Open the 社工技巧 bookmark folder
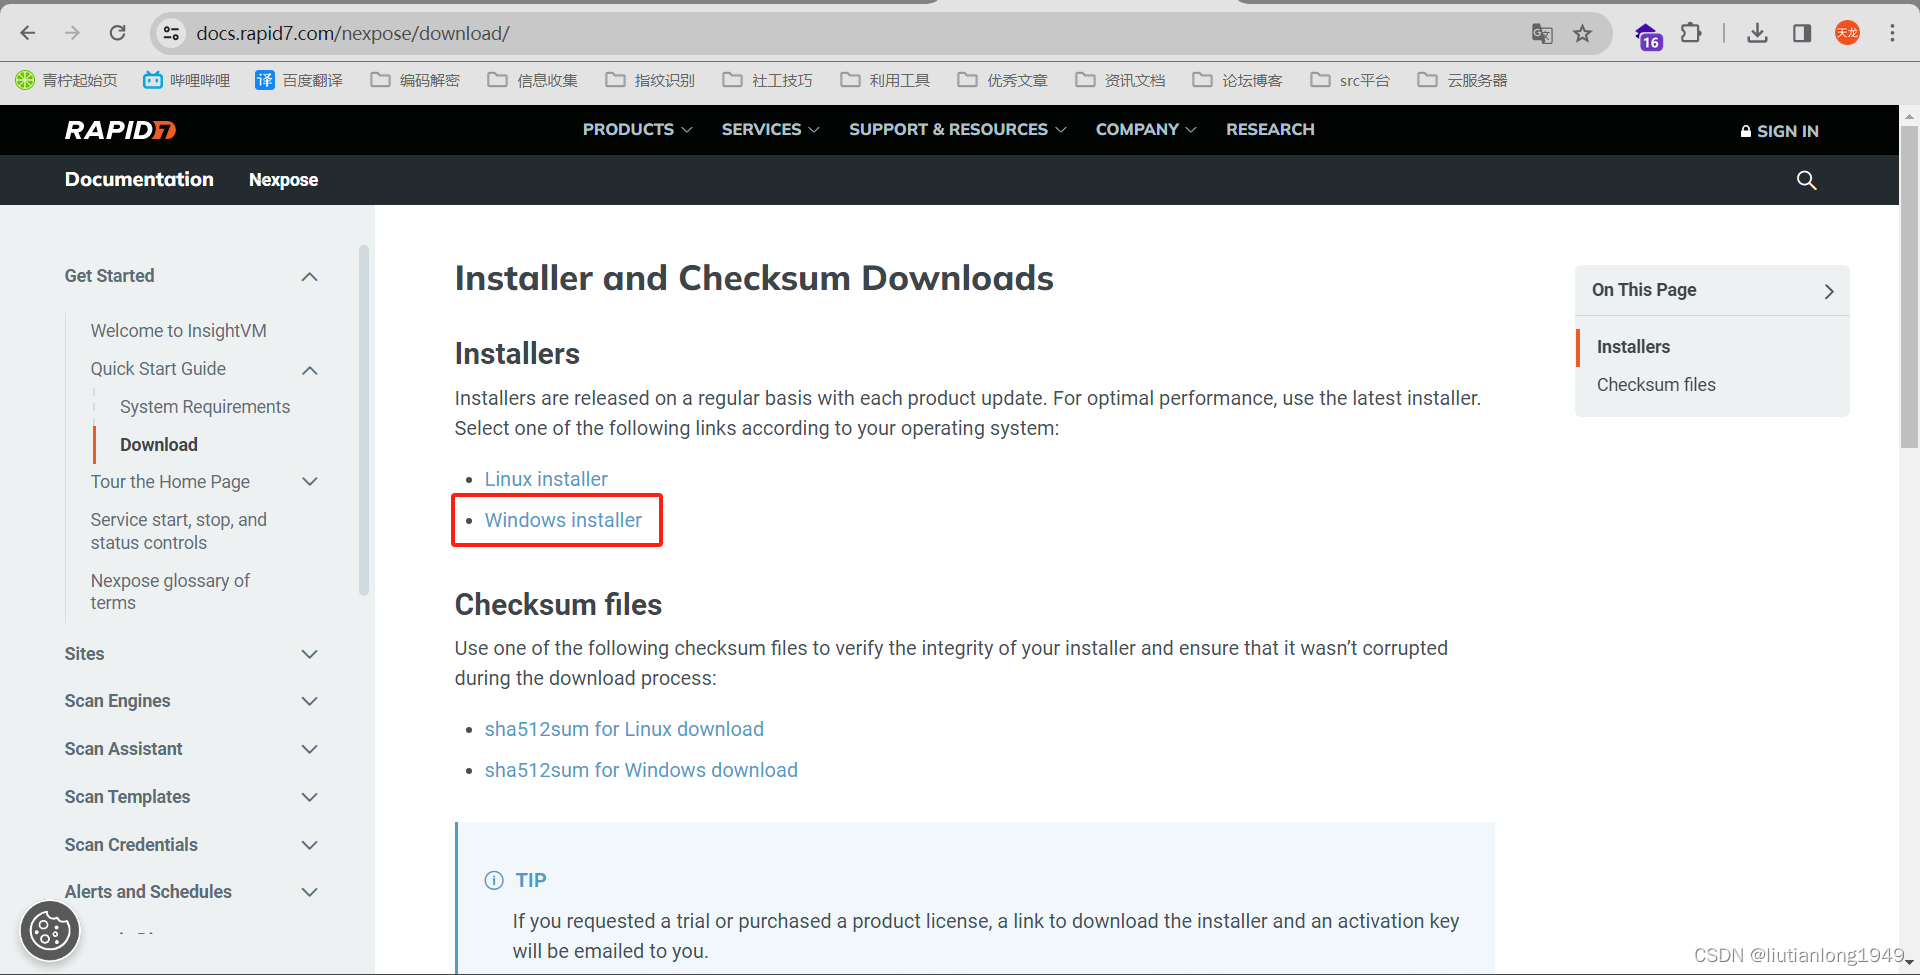This screenshot has height=975, width=1920. pos(768,80)
